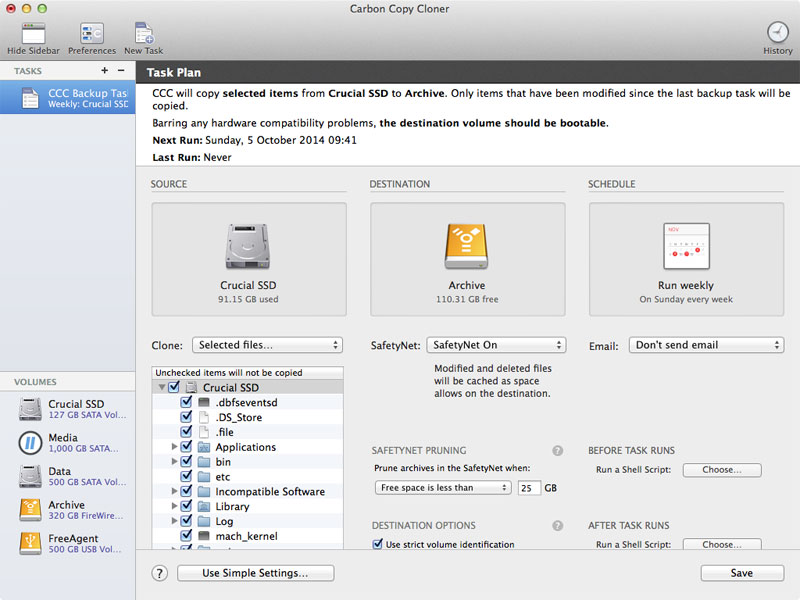The image size is (800, 600).
Task: Hide the sidebar using its toolbar icon
Action: (33, 31)
